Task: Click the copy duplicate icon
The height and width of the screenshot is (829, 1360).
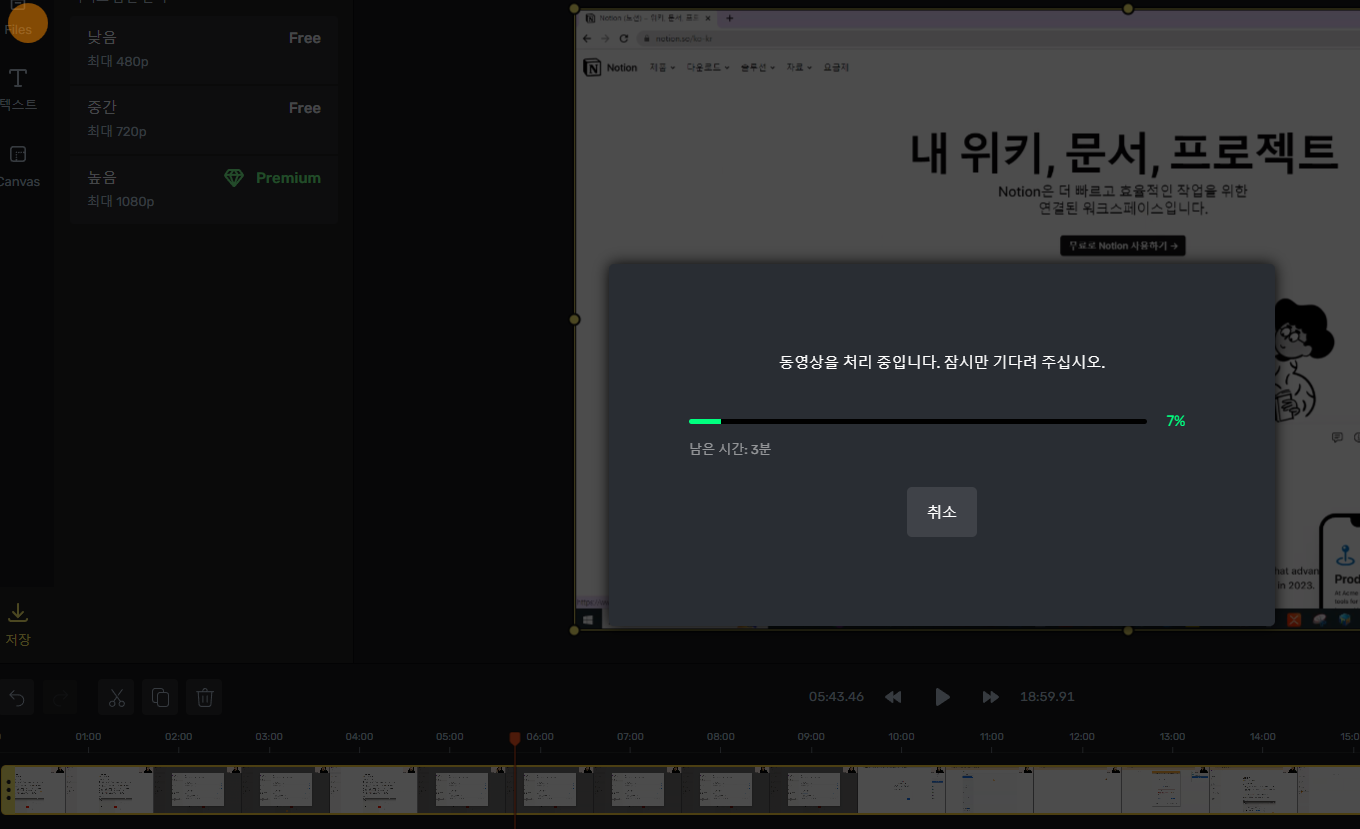Action: (160, 697)
